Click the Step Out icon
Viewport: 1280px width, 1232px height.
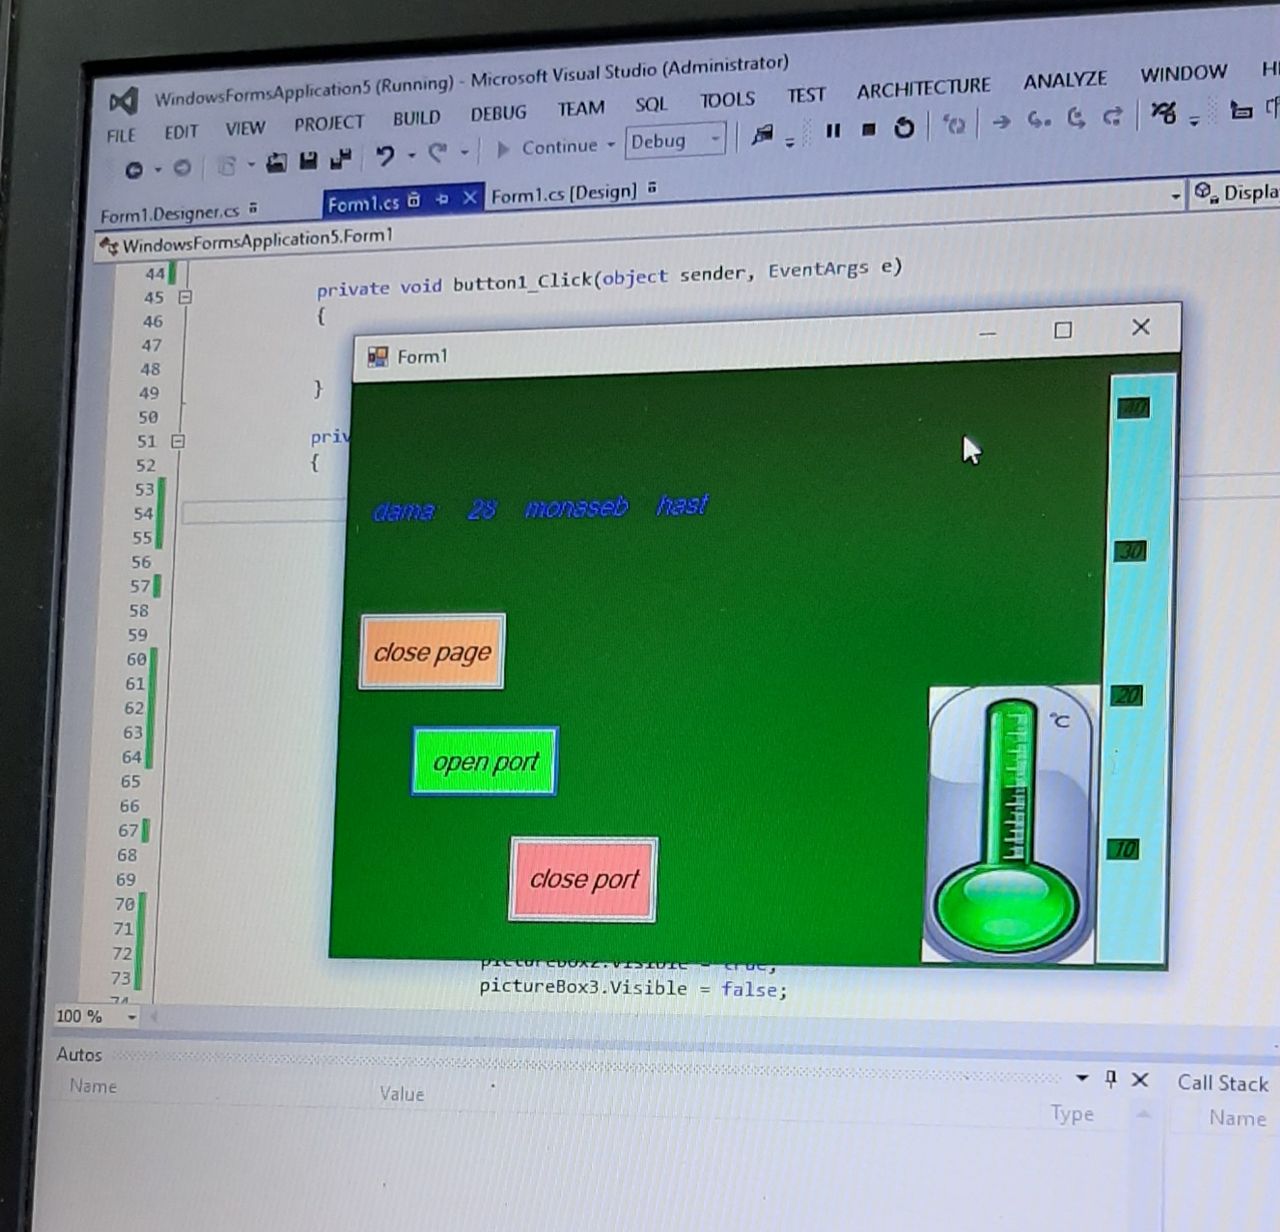pos(1112,116)
